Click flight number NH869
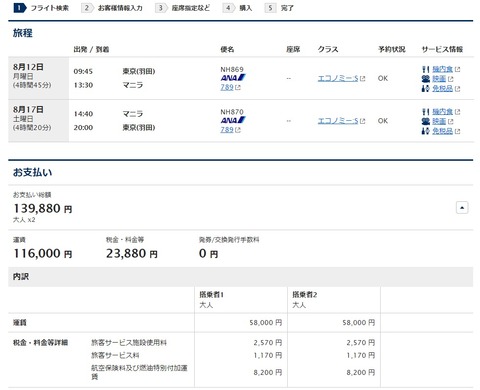This screenshot has height=390, width=480. (232, 69)
